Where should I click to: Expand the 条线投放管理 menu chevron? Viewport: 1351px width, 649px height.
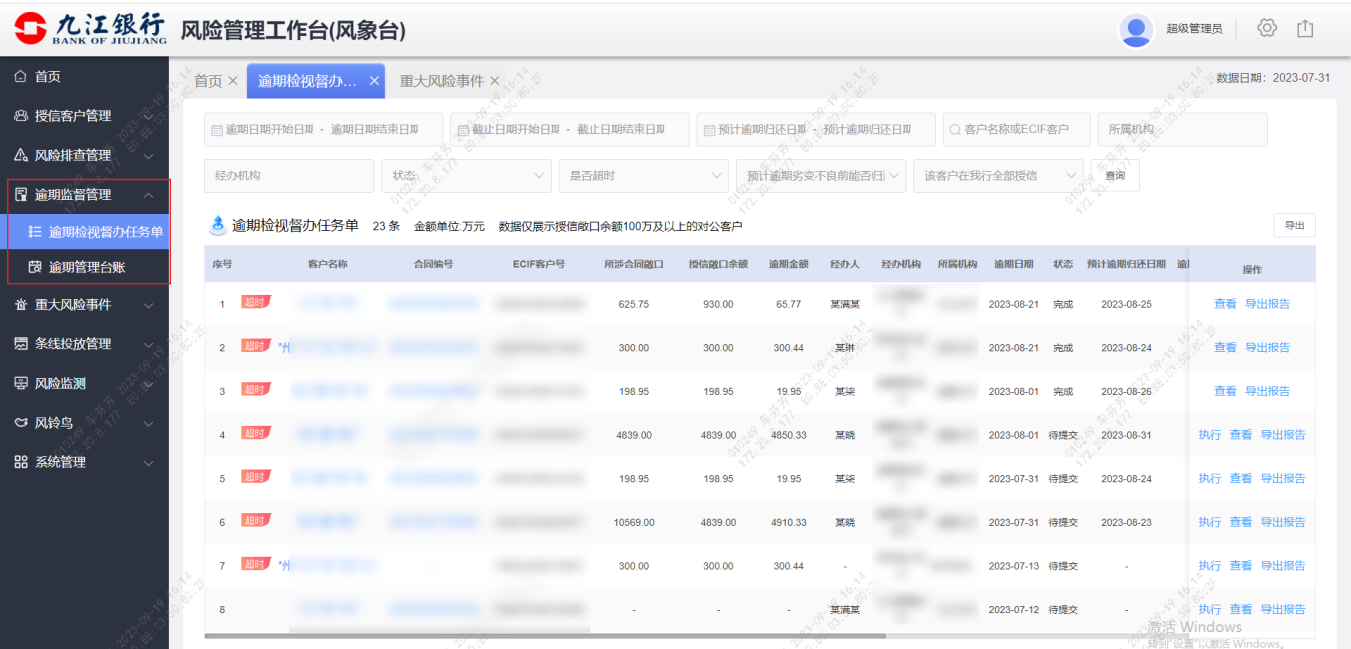(x=148, y=344)
